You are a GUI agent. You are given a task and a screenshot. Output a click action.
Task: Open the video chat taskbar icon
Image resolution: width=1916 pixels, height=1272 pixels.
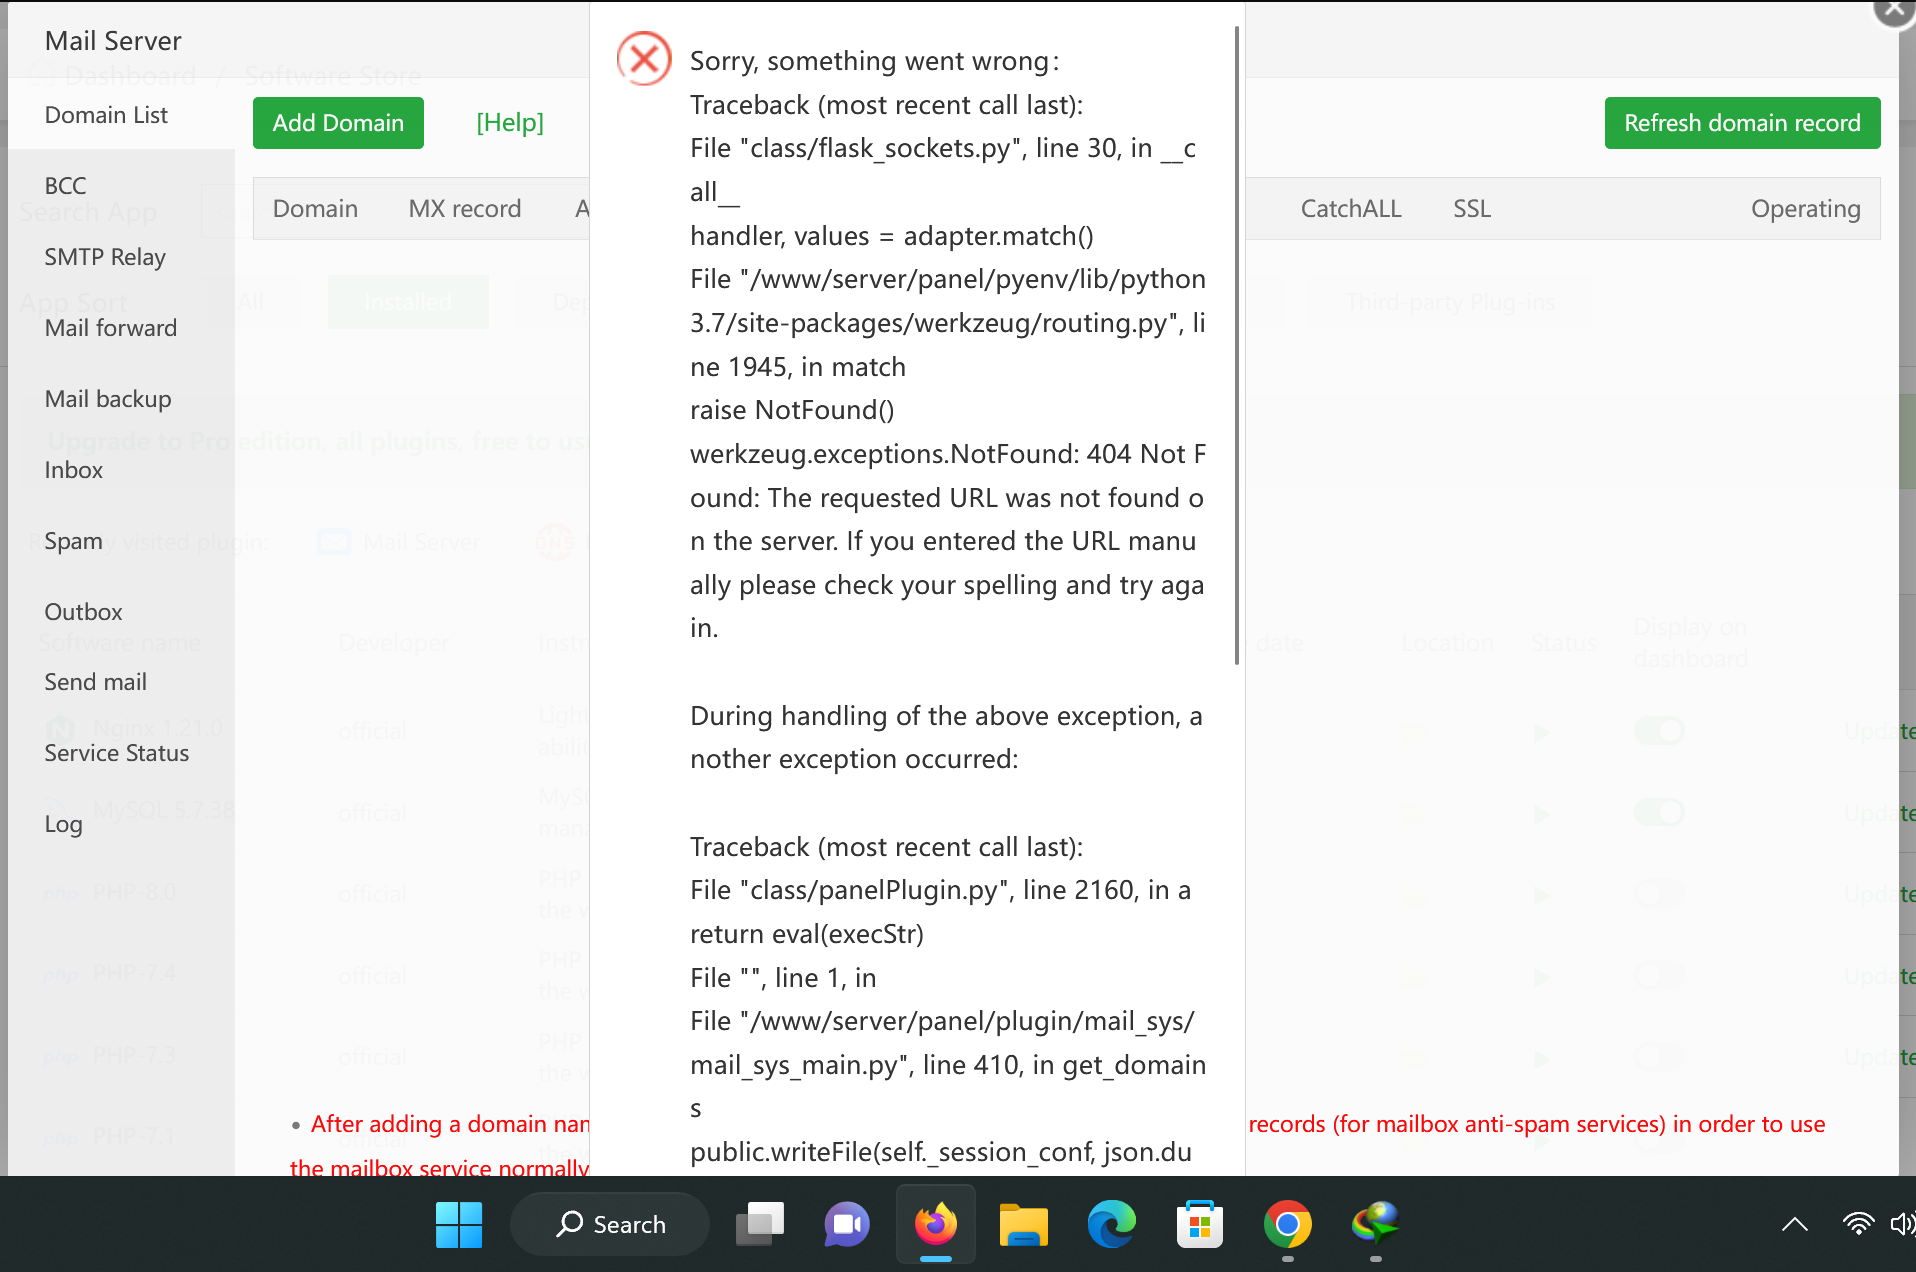(847, 1224)
